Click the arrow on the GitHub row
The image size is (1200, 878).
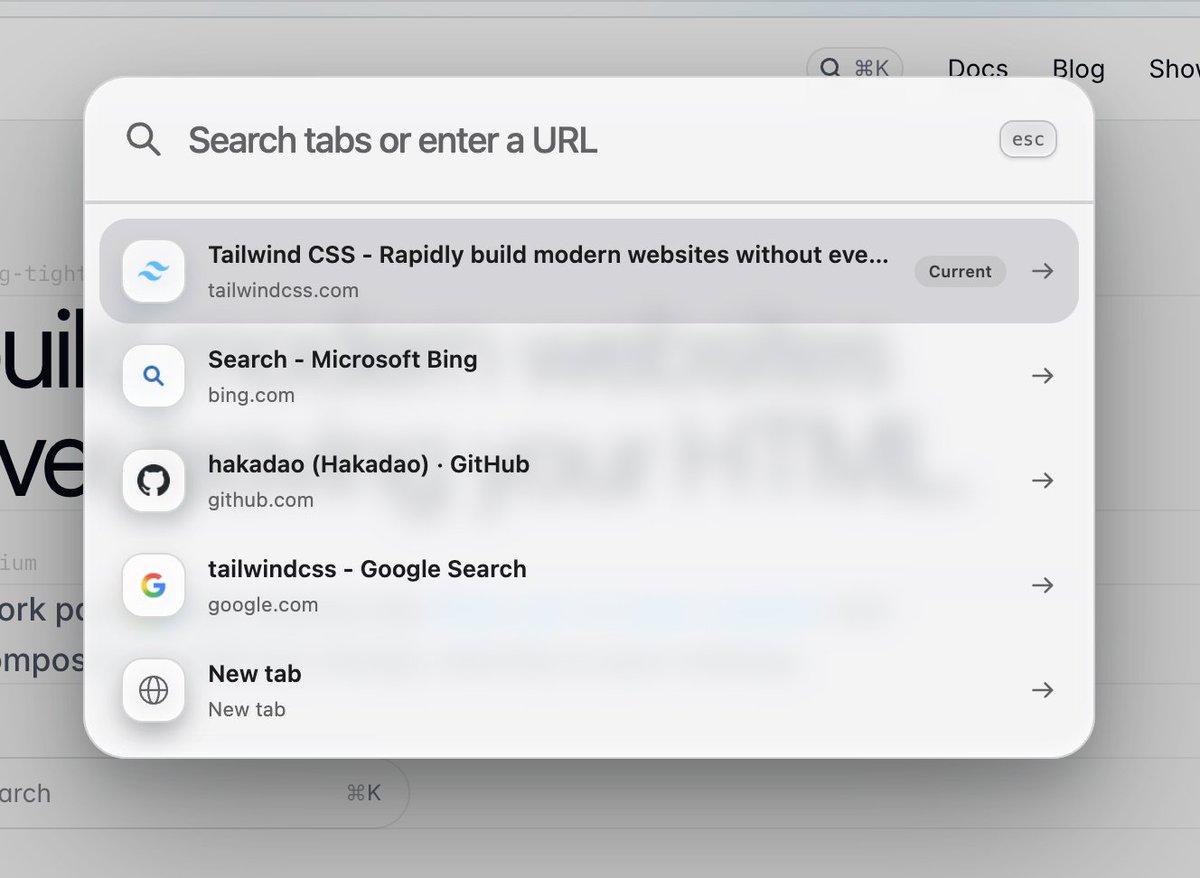[x=1043, y=481]
